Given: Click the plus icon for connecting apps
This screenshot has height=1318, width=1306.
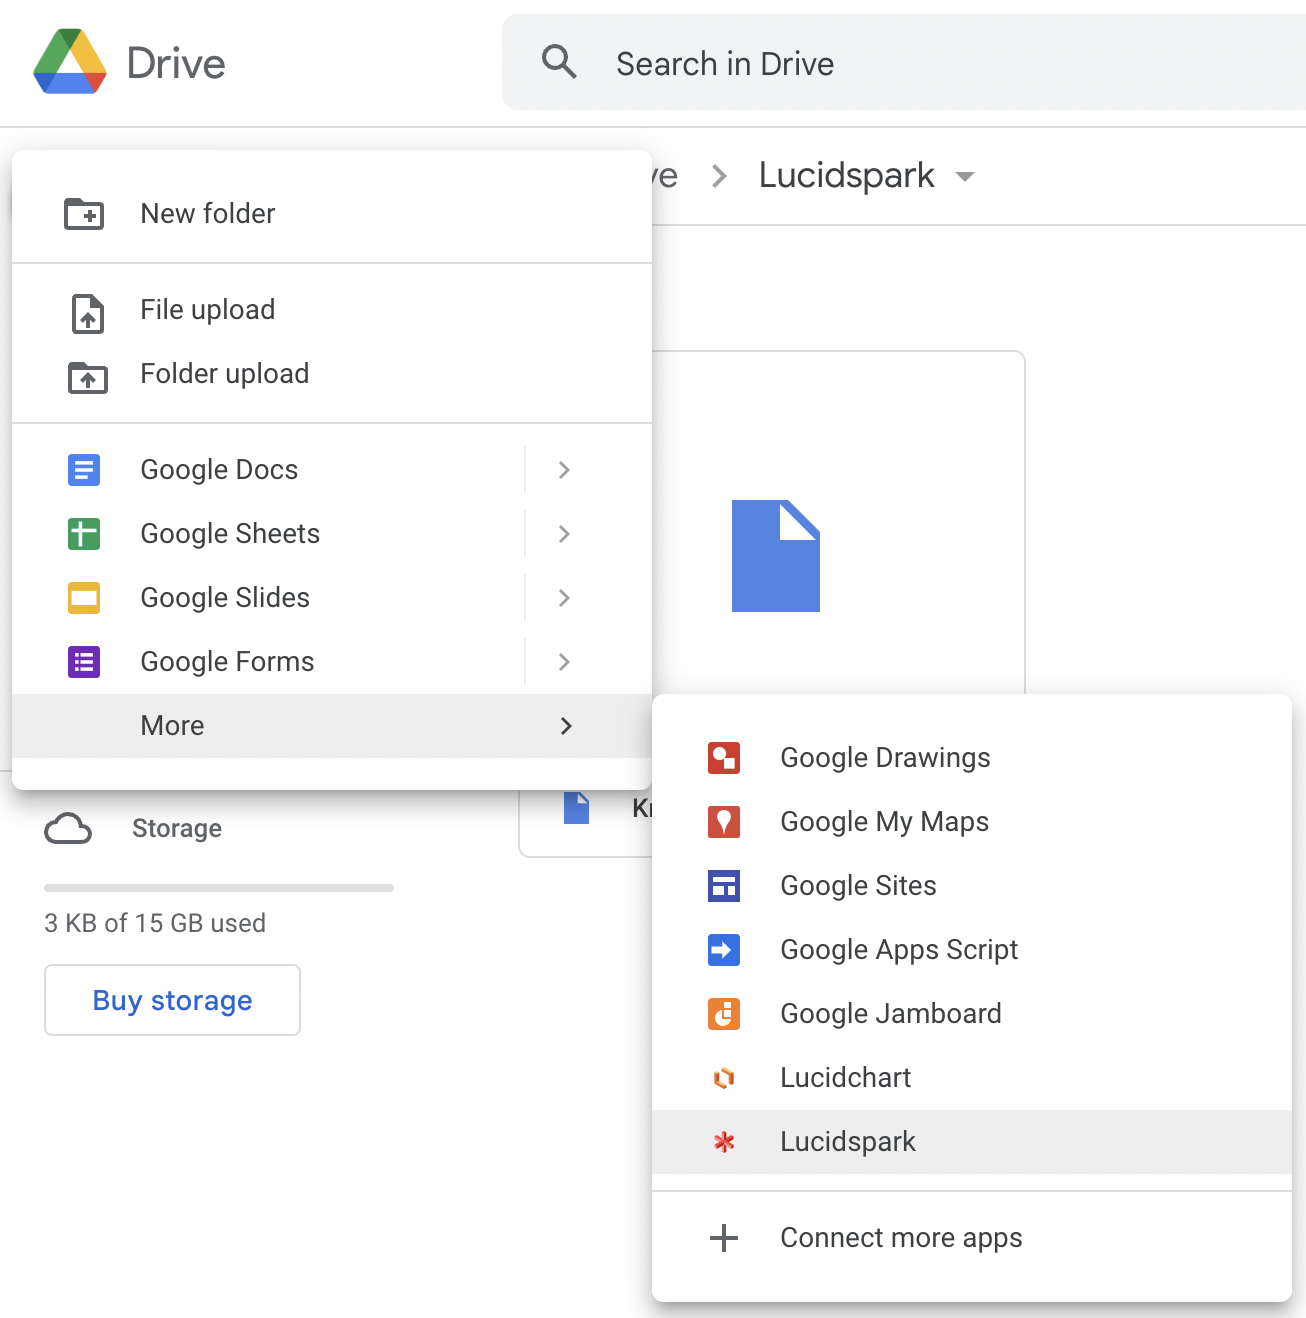Looking at the screenshot, I should [x=724, y=1238].
